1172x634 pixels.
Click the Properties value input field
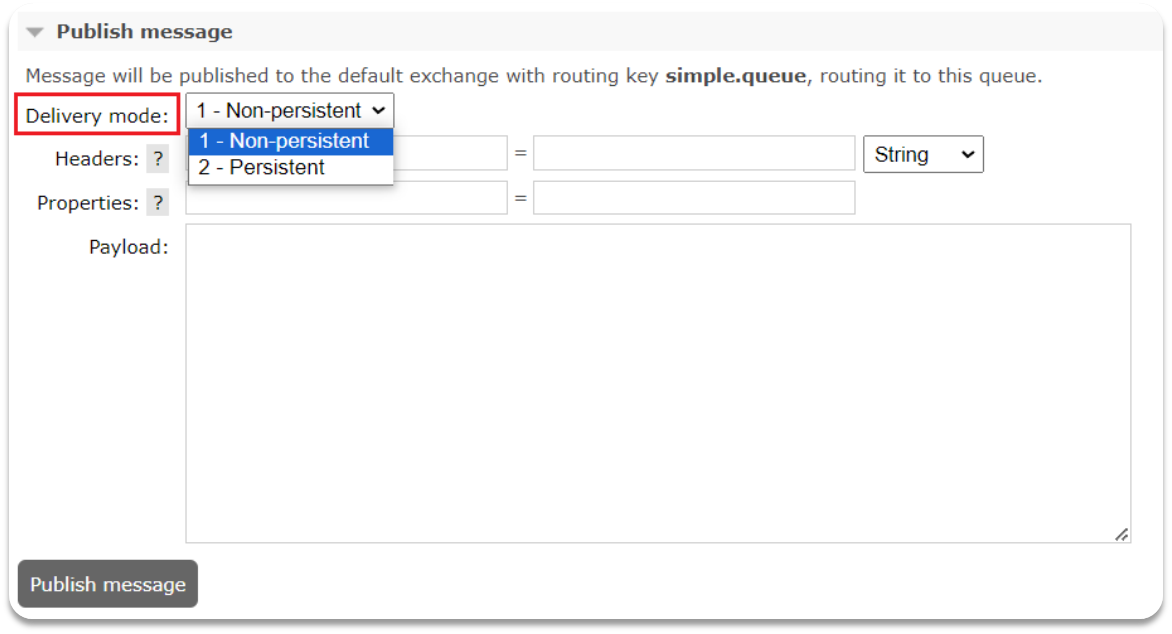tap(694, 198)
